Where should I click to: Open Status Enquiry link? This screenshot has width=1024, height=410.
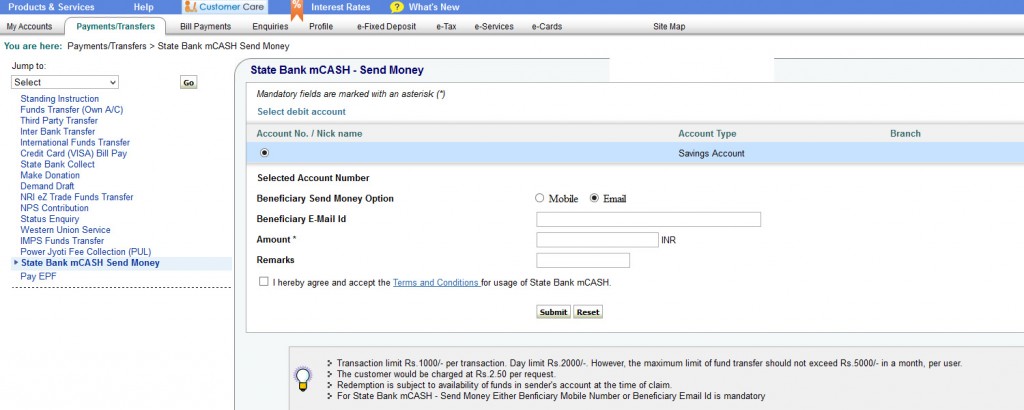point(50,219)
